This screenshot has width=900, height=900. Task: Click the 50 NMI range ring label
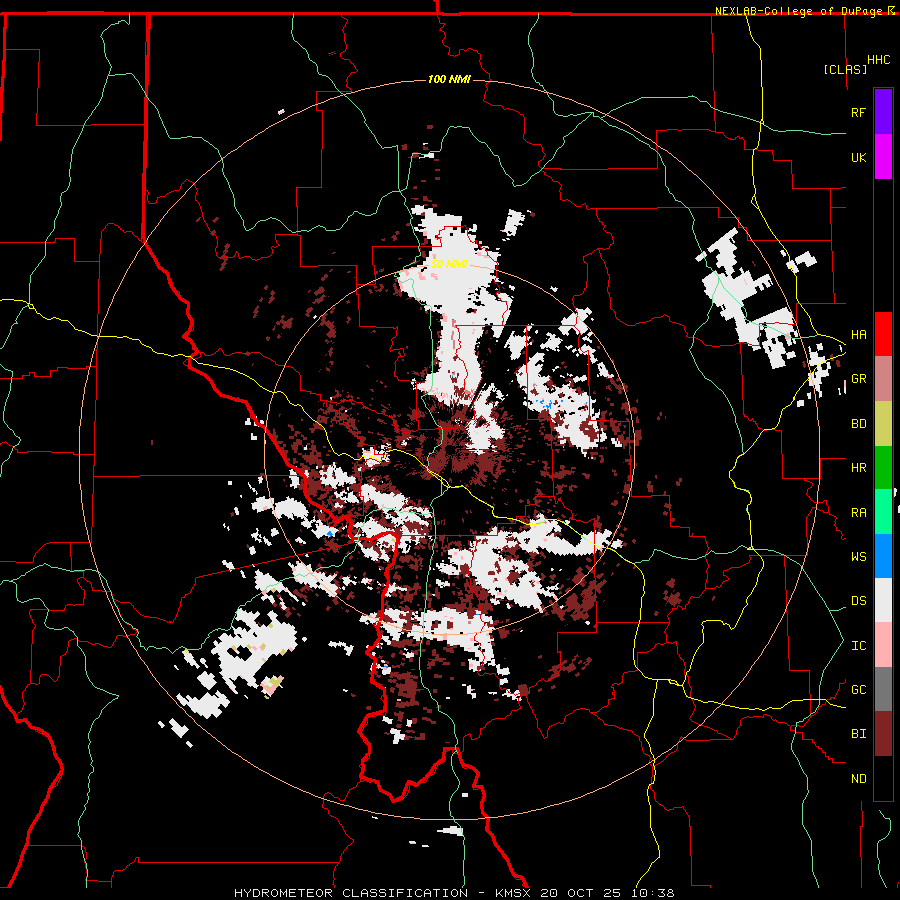coord(449,264)
